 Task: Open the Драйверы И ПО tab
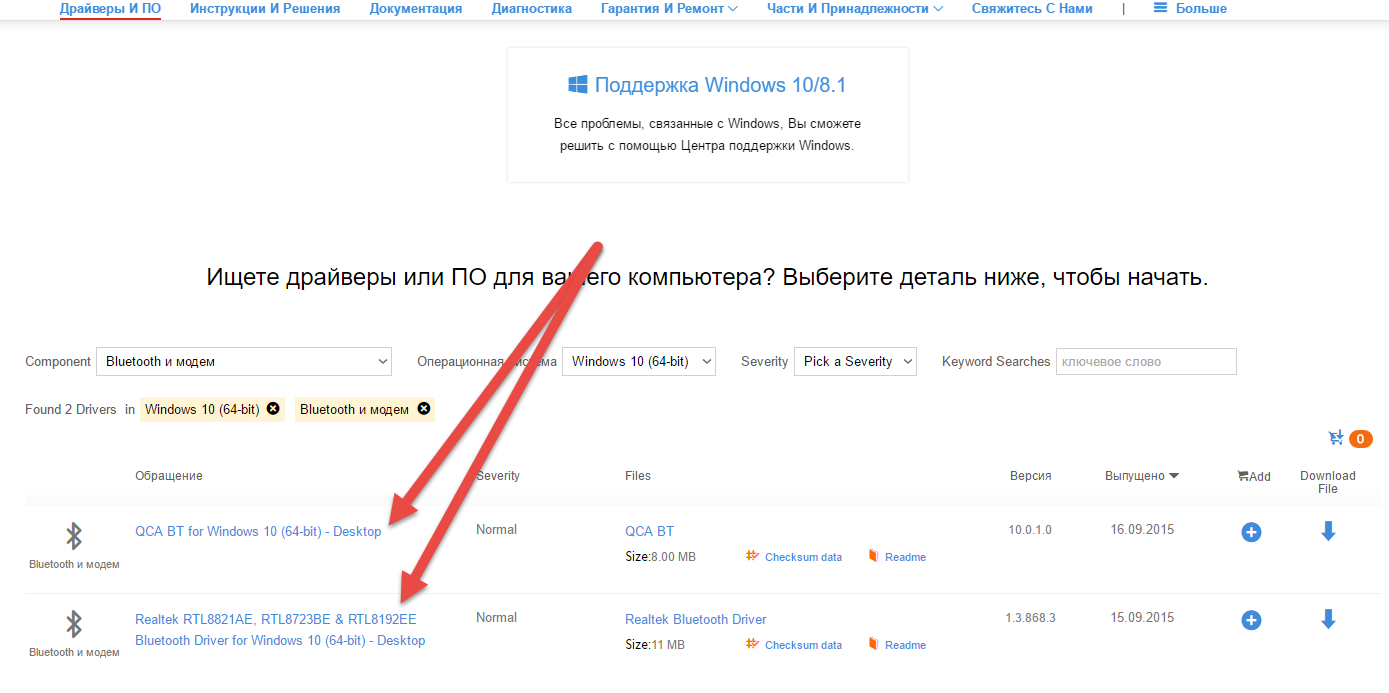(x=110, y=8)
